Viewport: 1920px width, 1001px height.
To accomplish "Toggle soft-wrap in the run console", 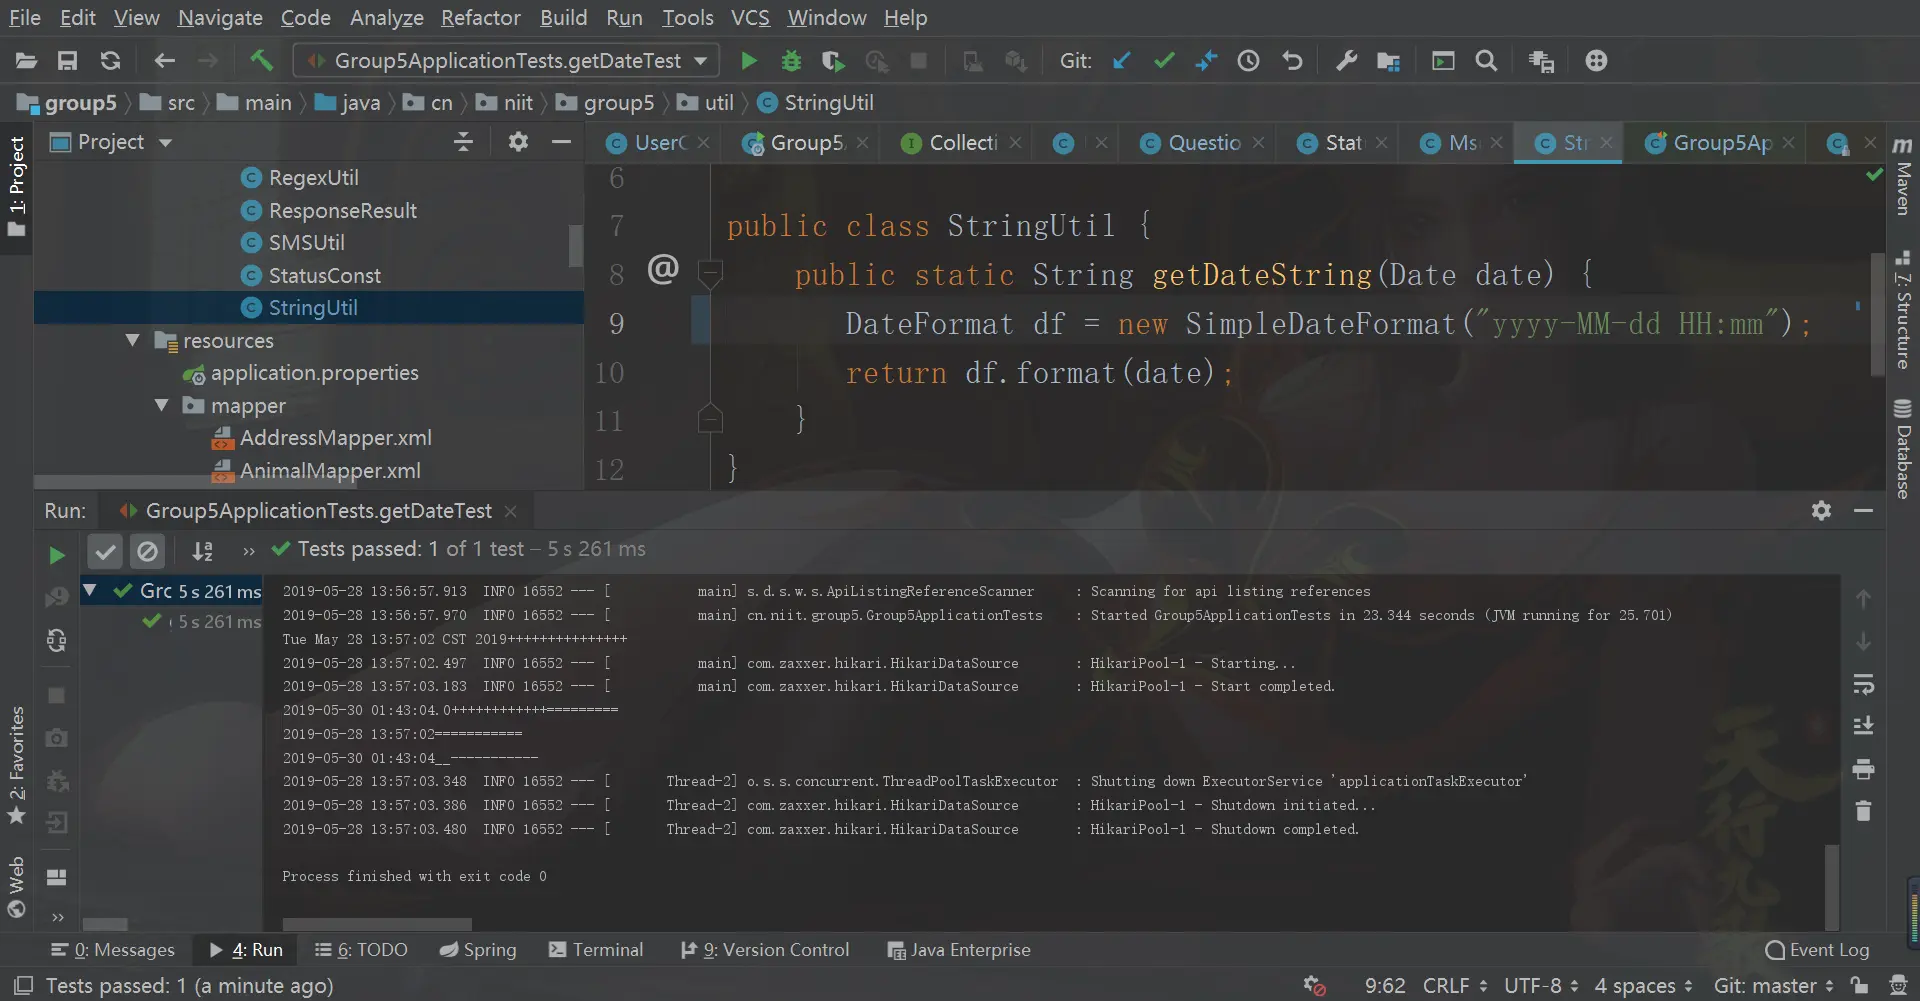I will pos(1863,684).
